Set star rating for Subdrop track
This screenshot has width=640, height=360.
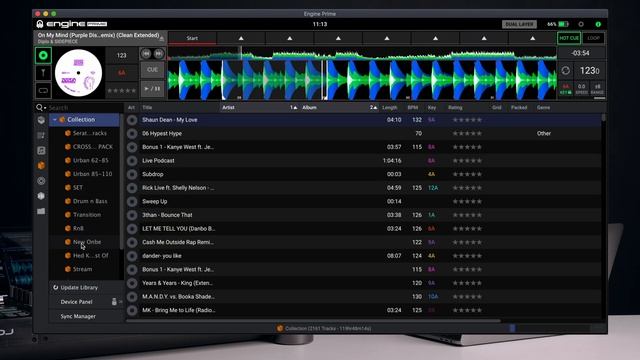[467, 174]
